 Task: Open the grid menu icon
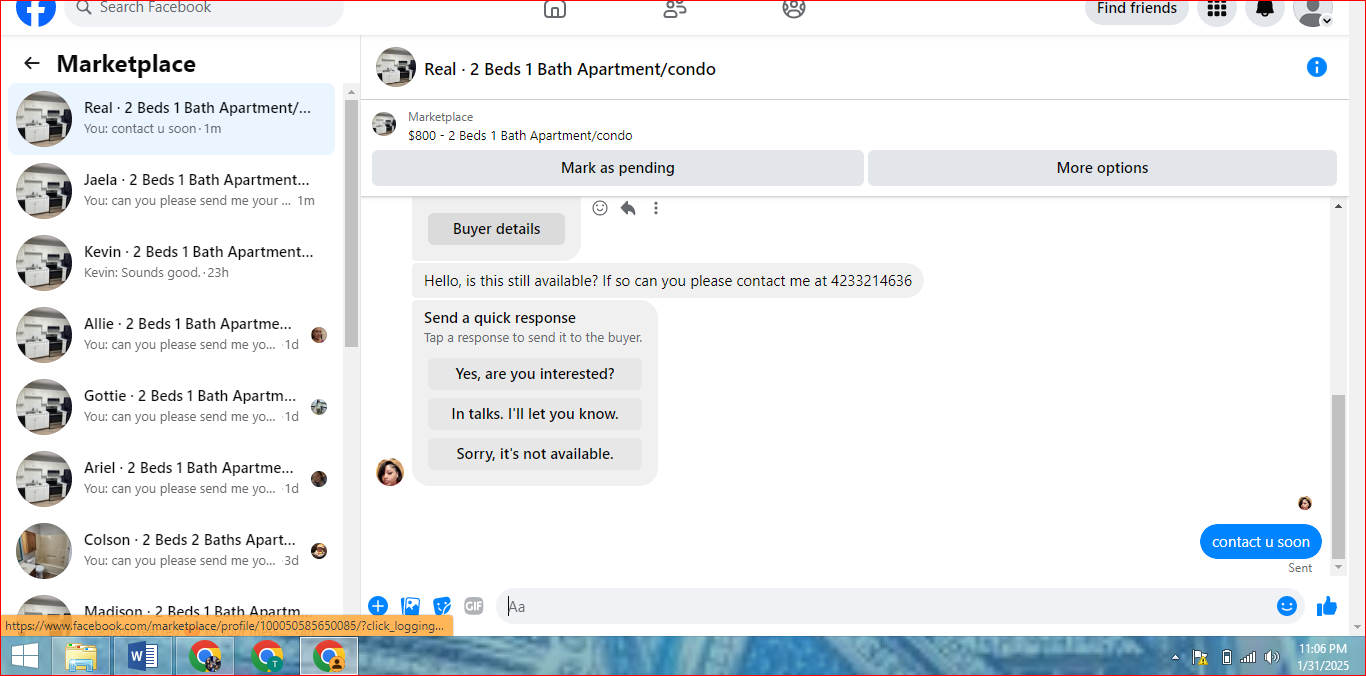1217,10
